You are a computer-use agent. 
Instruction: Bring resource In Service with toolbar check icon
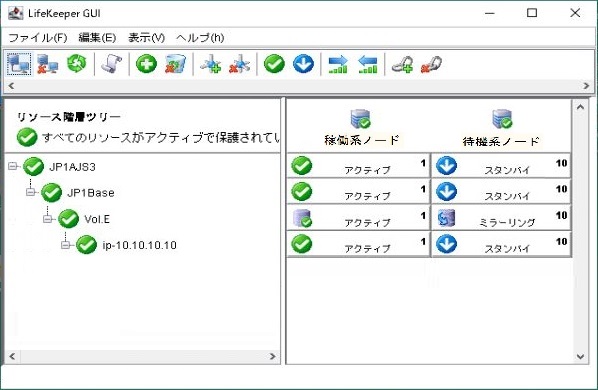(275, 64)
